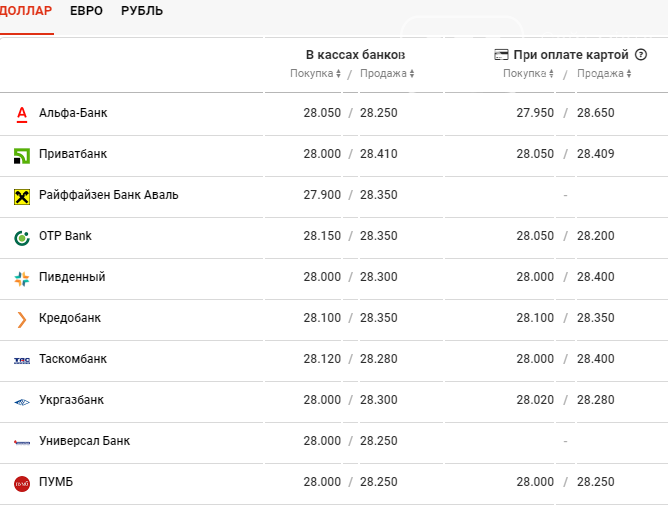
Task: Click the Privatbank green logo icon
Action: 22,155
